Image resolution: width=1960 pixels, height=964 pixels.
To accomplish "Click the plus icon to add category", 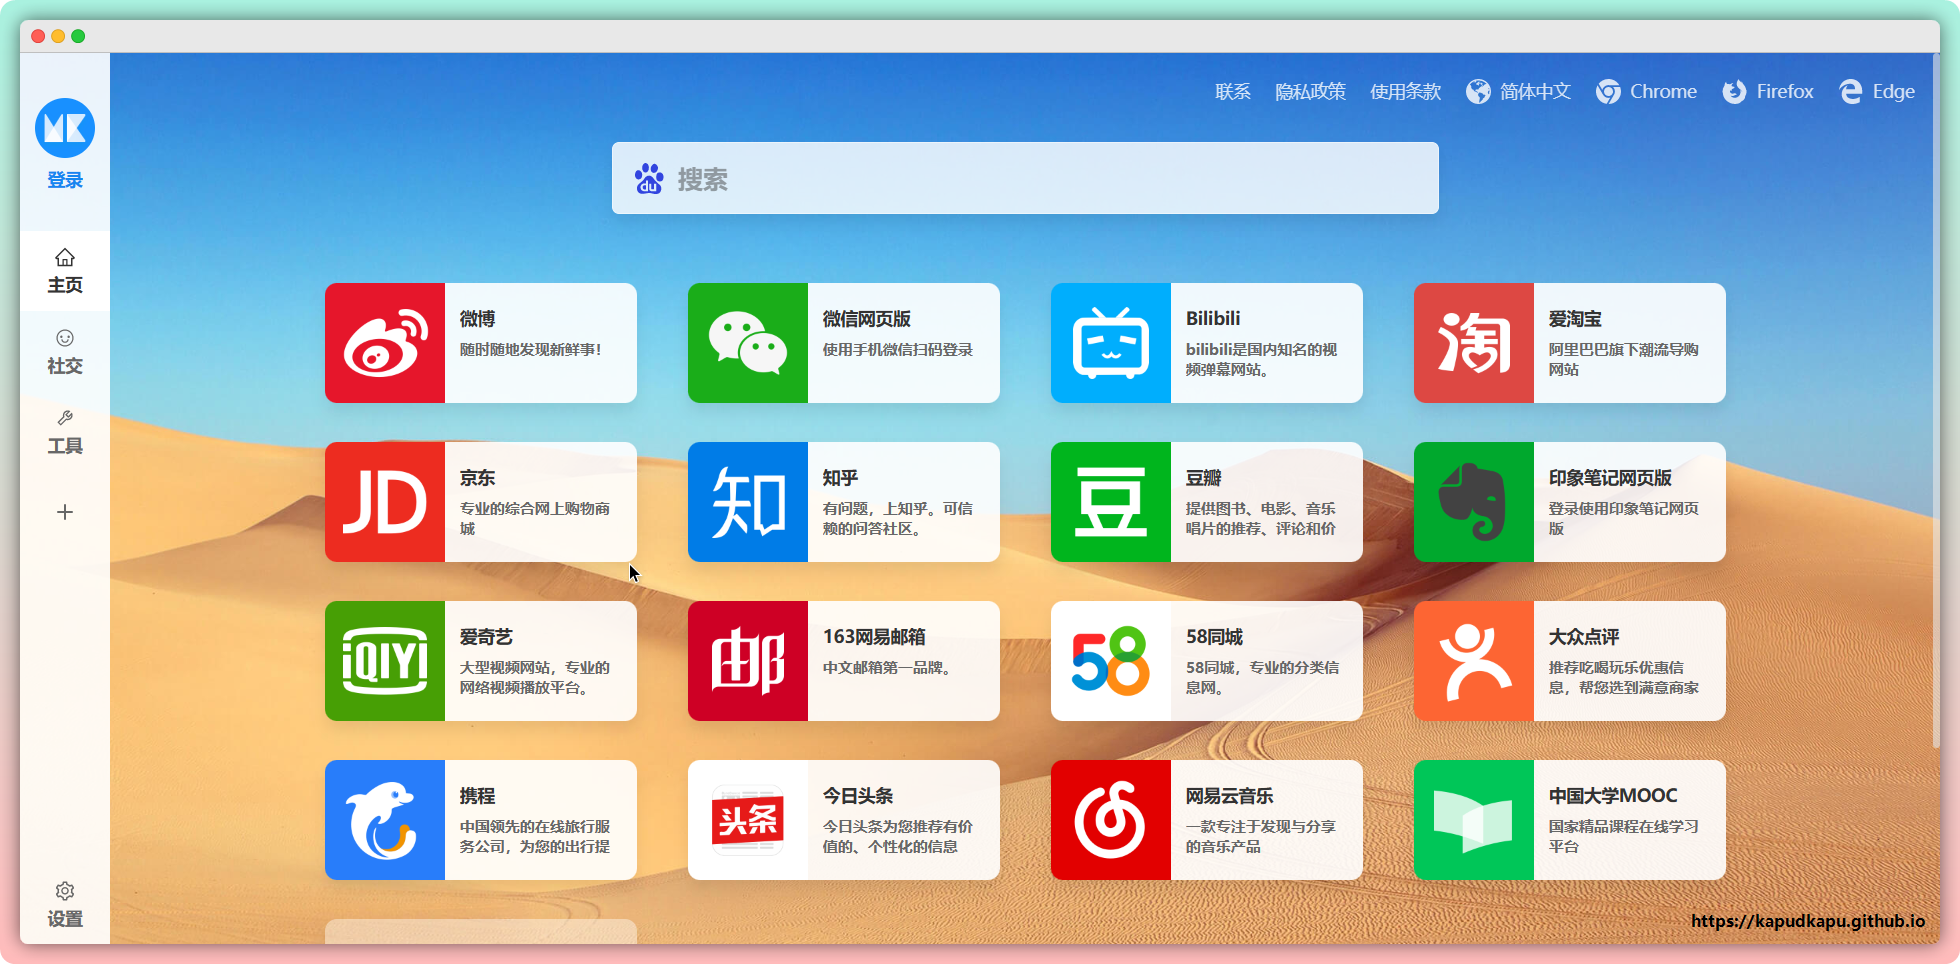I will pos(65,512).
